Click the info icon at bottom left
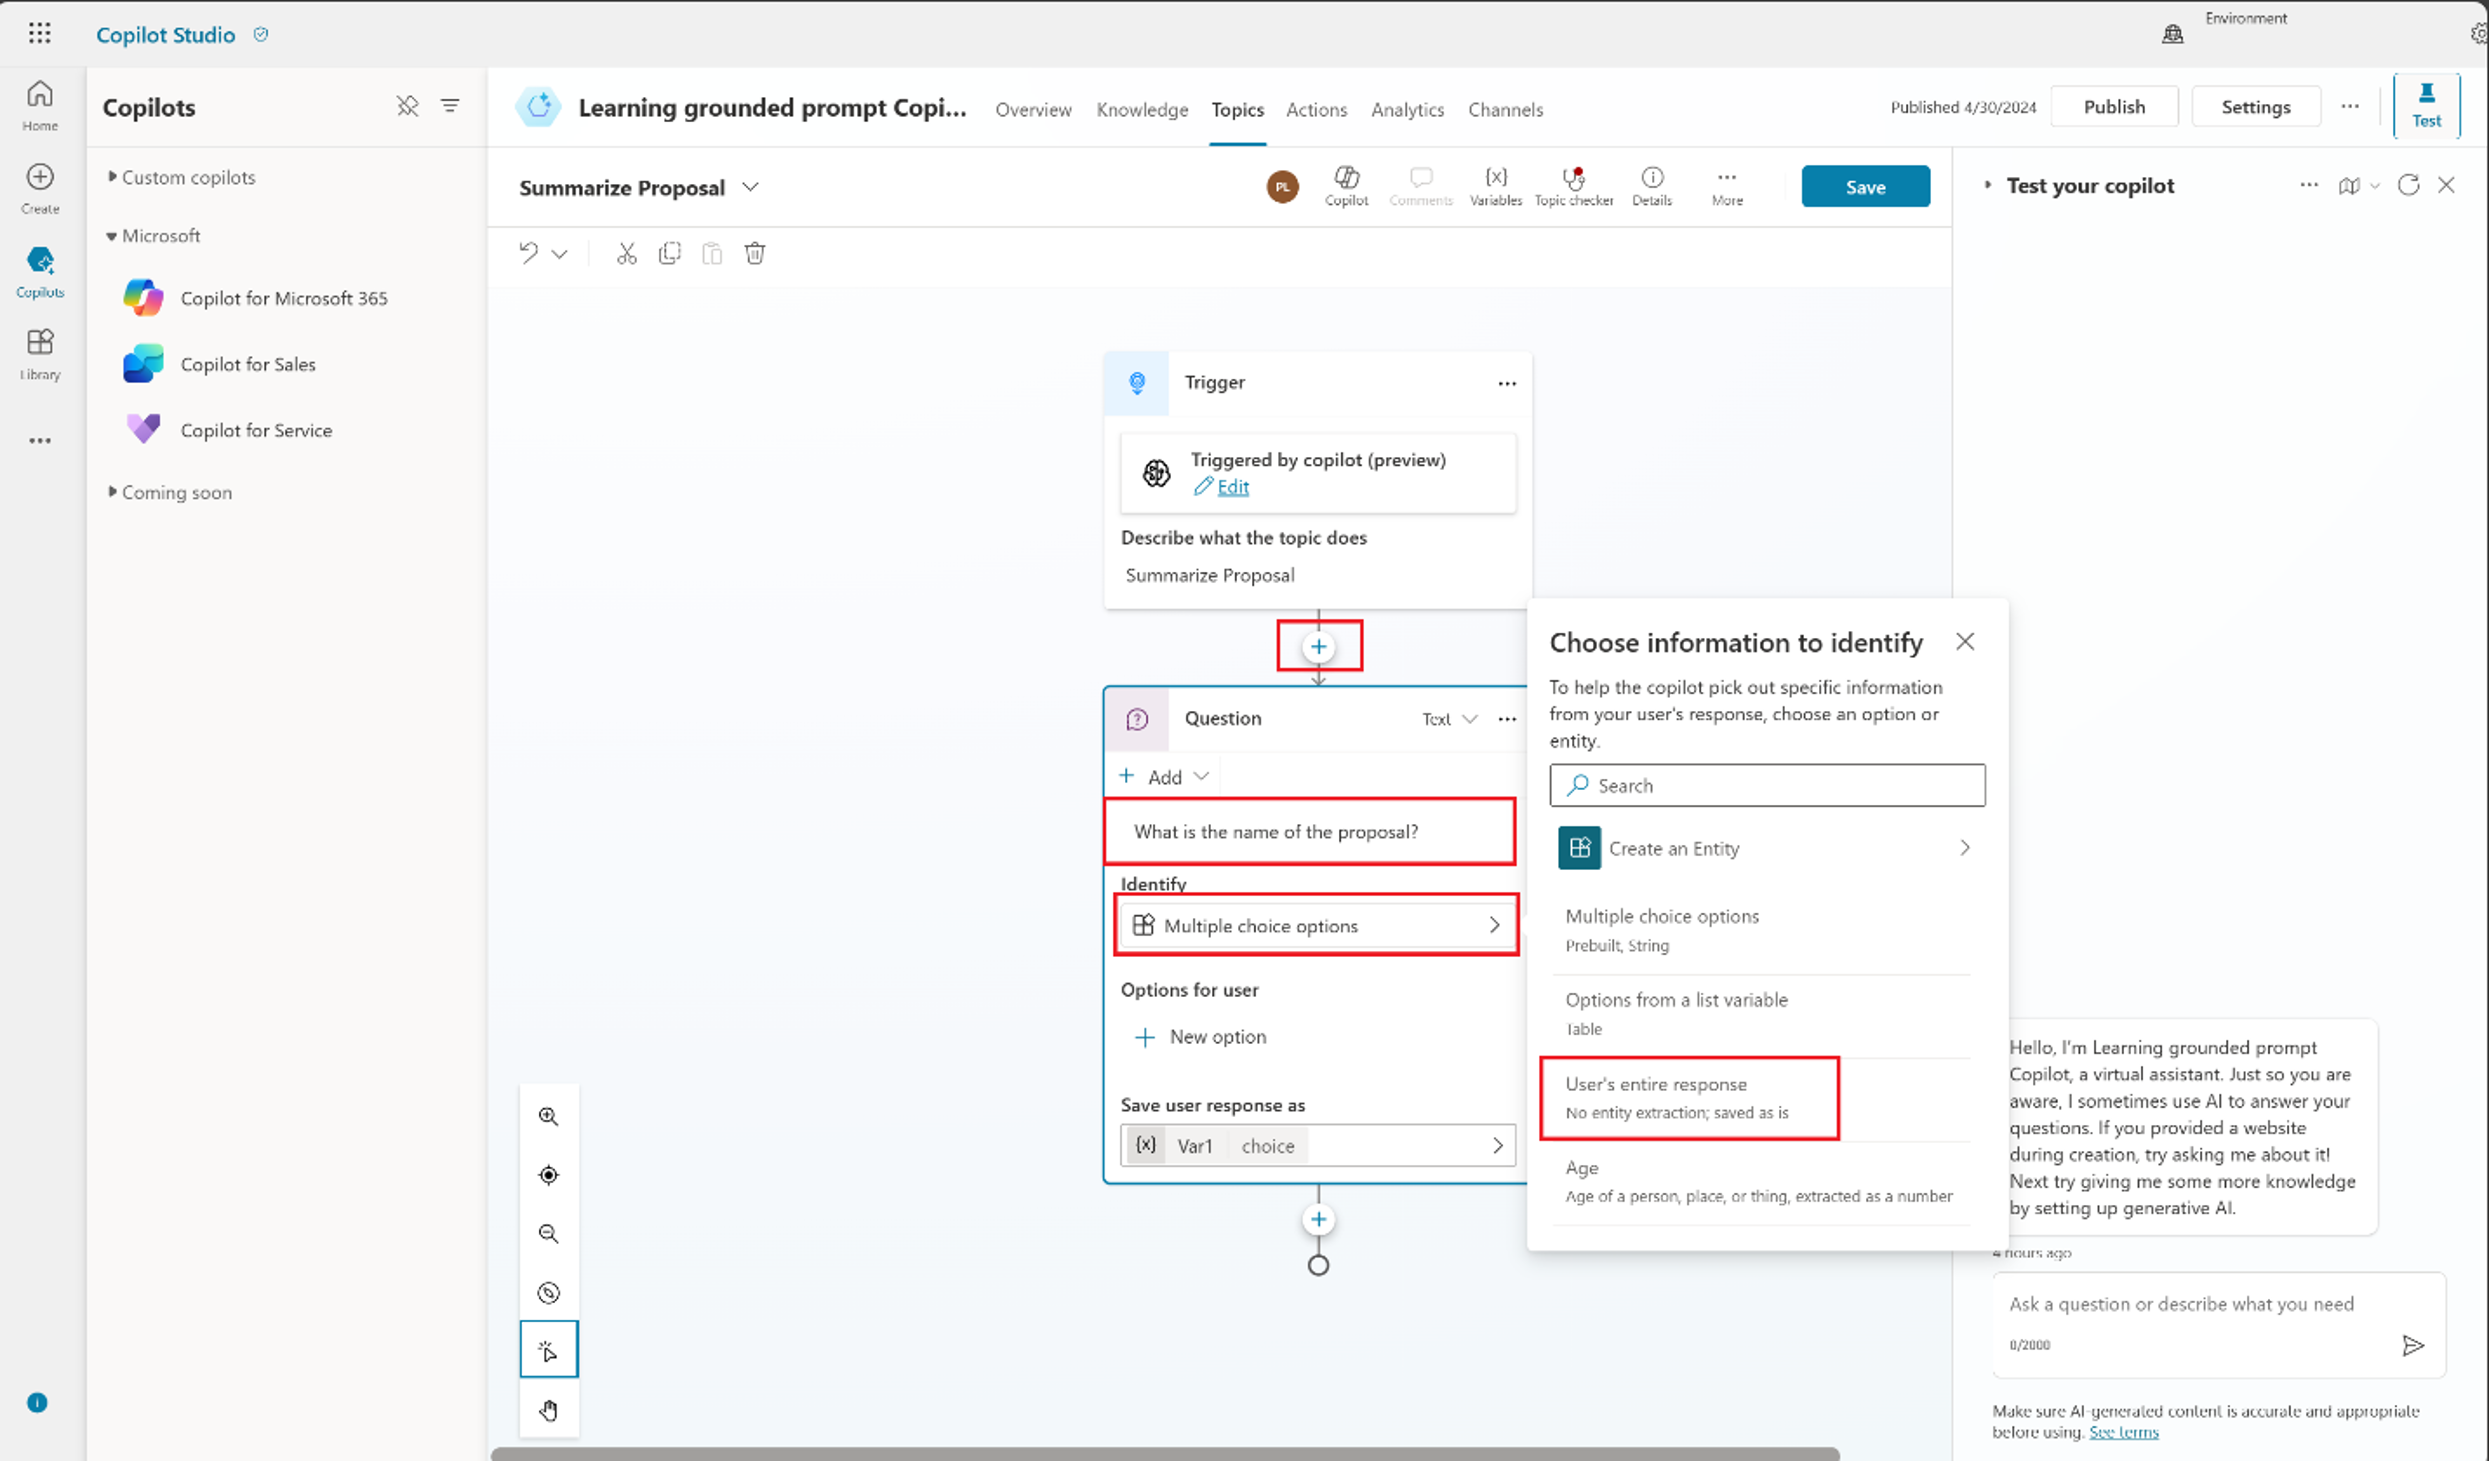The width and height of the screenshot is (2489, 1461). point(37,1402)
